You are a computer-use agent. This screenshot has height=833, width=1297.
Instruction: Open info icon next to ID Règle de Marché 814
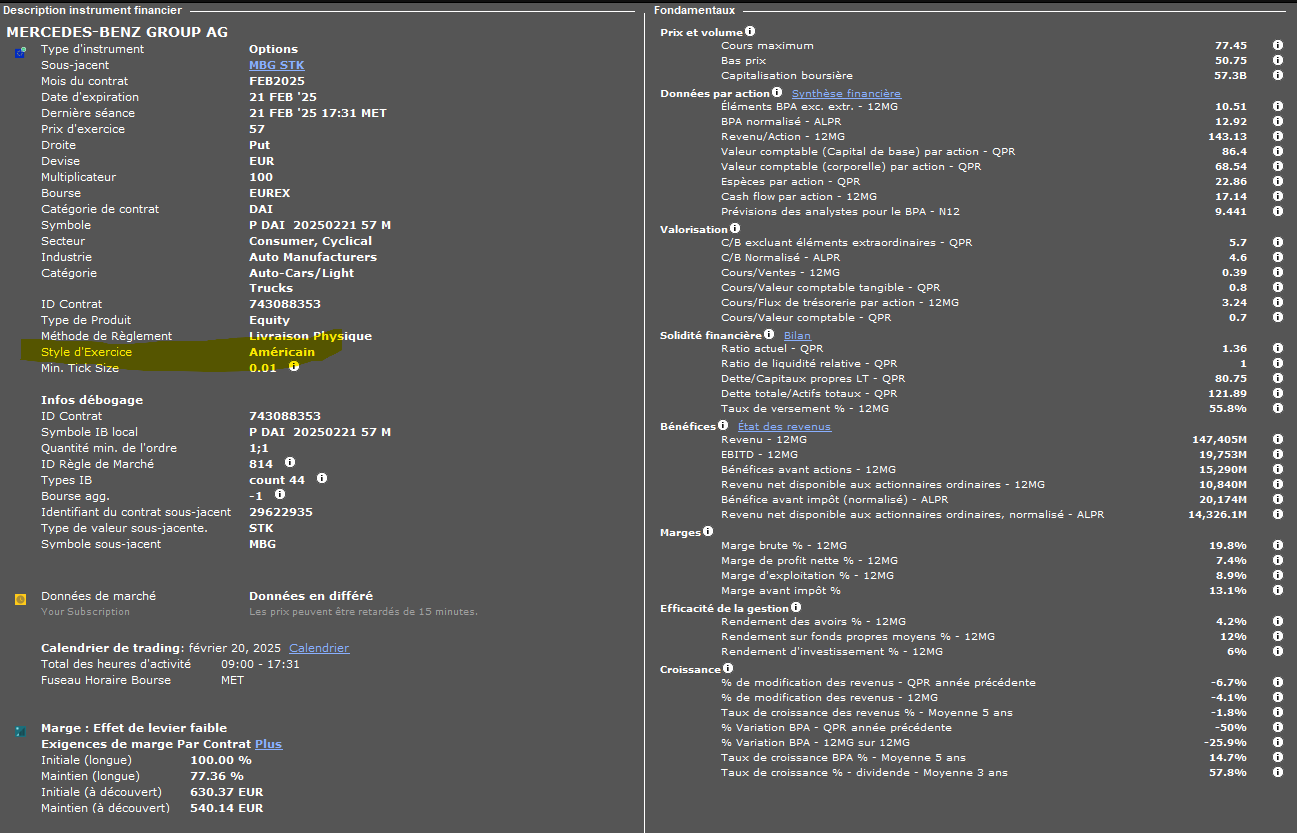pos(290,463)
